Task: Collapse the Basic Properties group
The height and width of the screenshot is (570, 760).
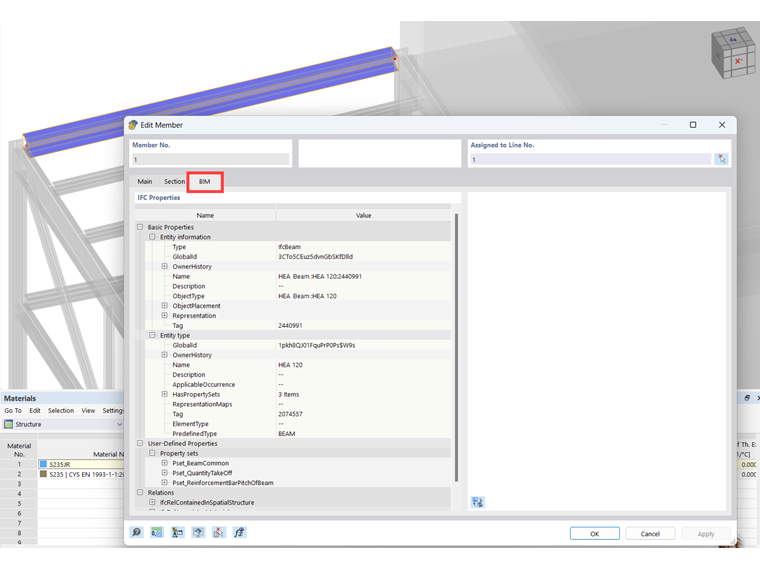Action: click(140, 227)
